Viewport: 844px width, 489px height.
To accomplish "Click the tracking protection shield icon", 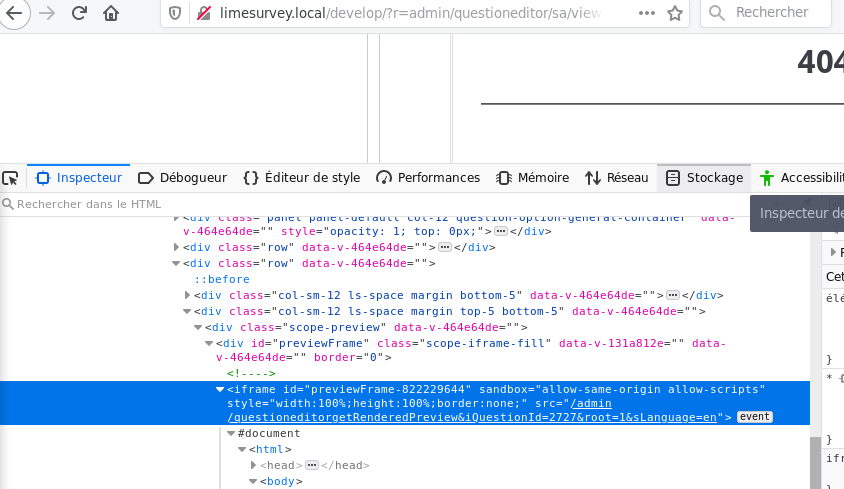I will (x=175, y=13).
